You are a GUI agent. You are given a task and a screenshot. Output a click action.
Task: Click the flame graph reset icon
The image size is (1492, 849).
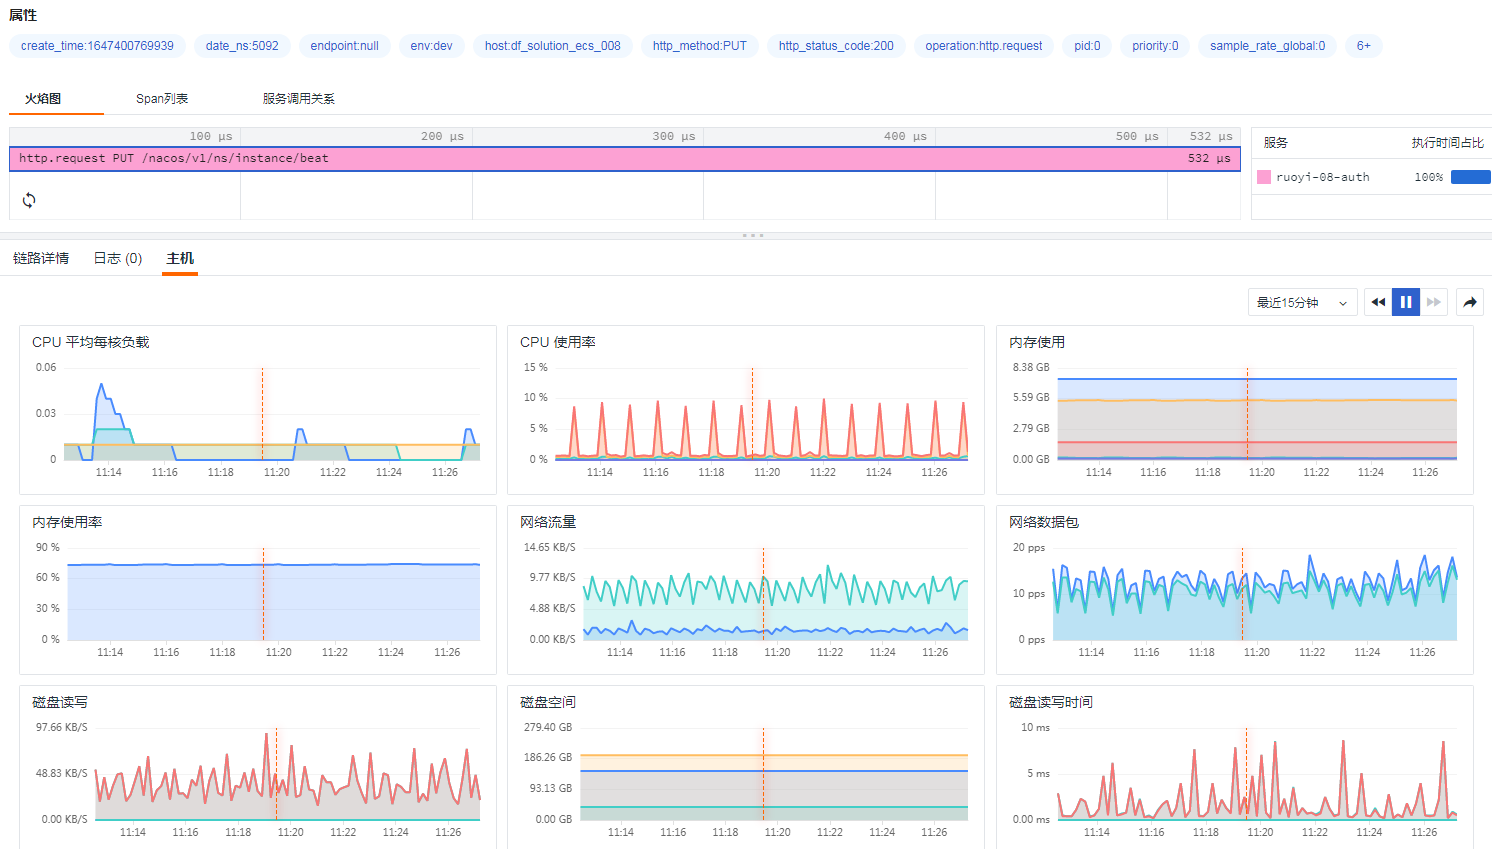(29, 200)
